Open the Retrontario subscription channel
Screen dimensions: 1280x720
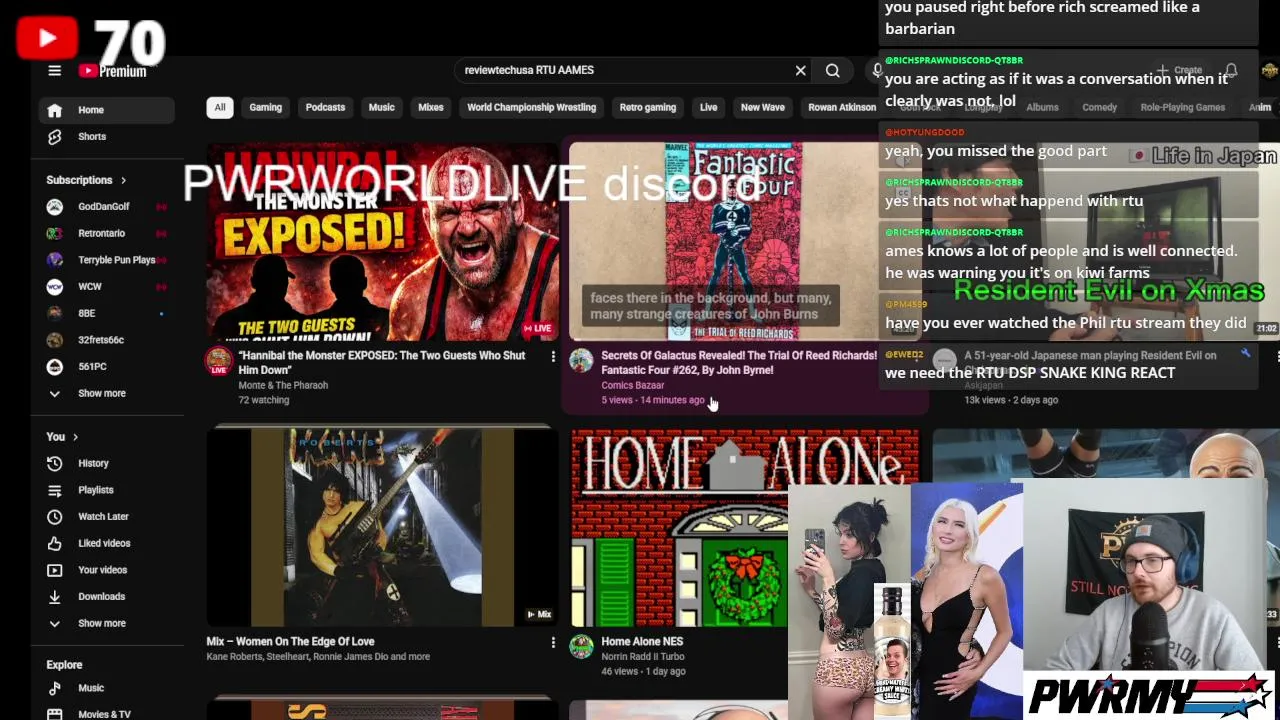[x=107, y=233]
